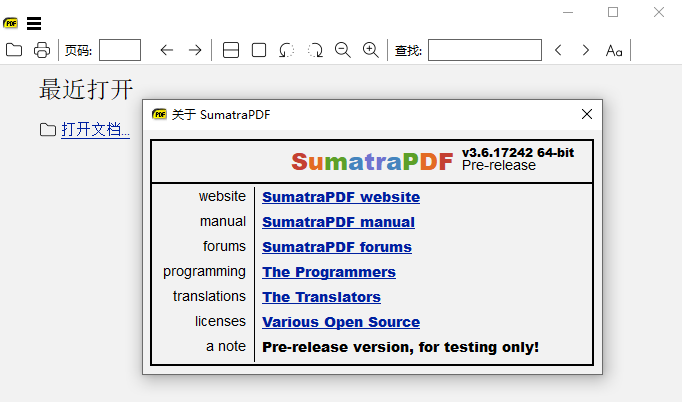
Task: Go to previous page with left arrow
Action: tap(167, 50)
